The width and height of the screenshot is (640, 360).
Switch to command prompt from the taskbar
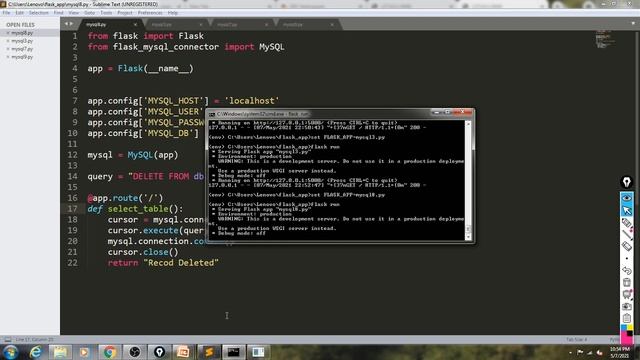coord(233,352)
